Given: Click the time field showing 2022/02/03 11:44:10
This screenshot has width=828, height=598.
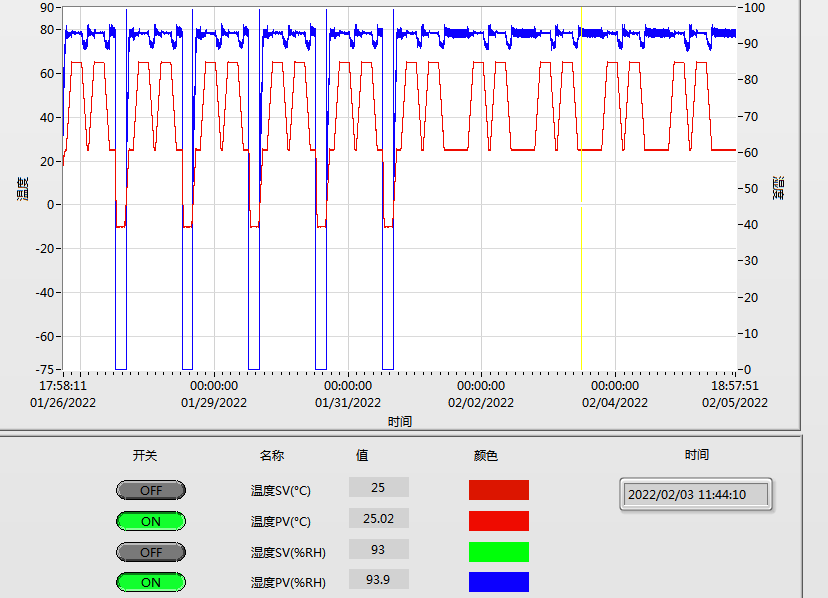Looking at the screenshot, I should [x=695, y=494].
